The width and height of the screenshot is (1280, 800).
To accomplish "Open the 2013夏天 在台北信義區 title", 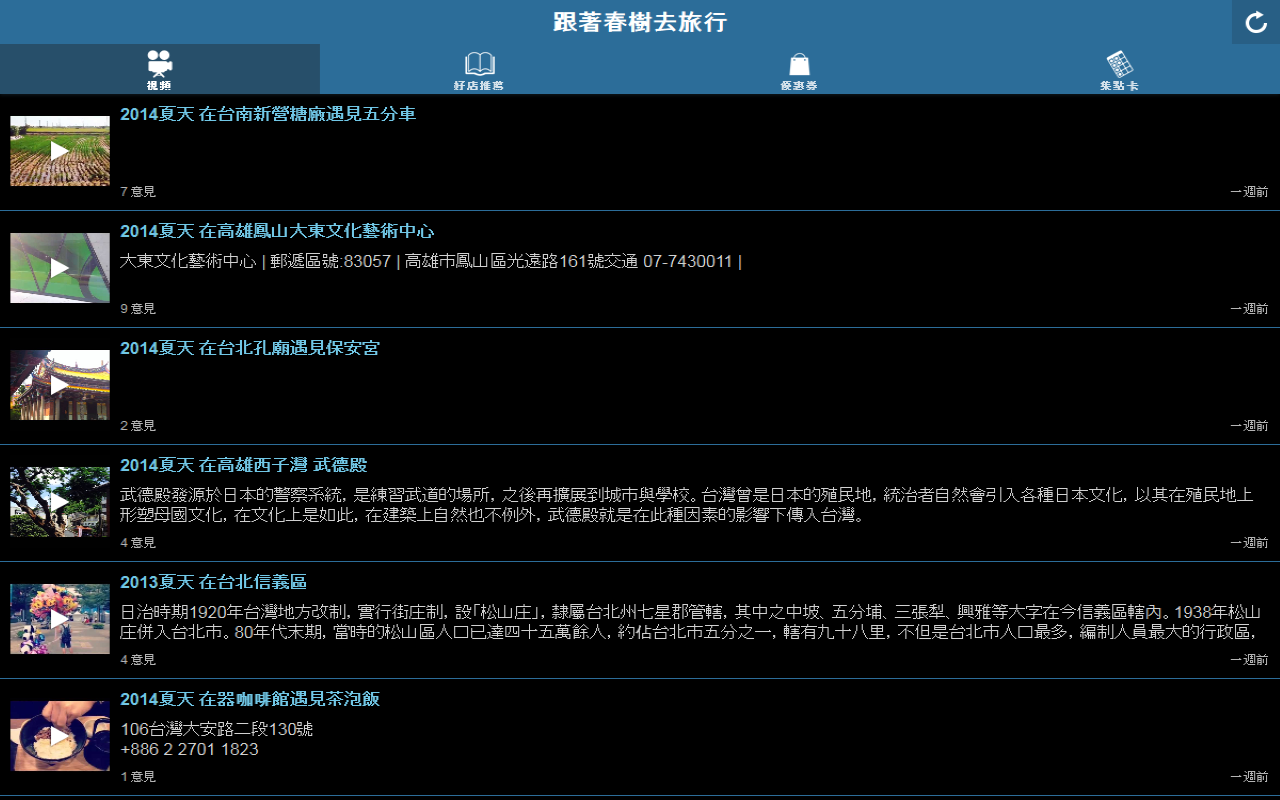I will tap(213, 582).
